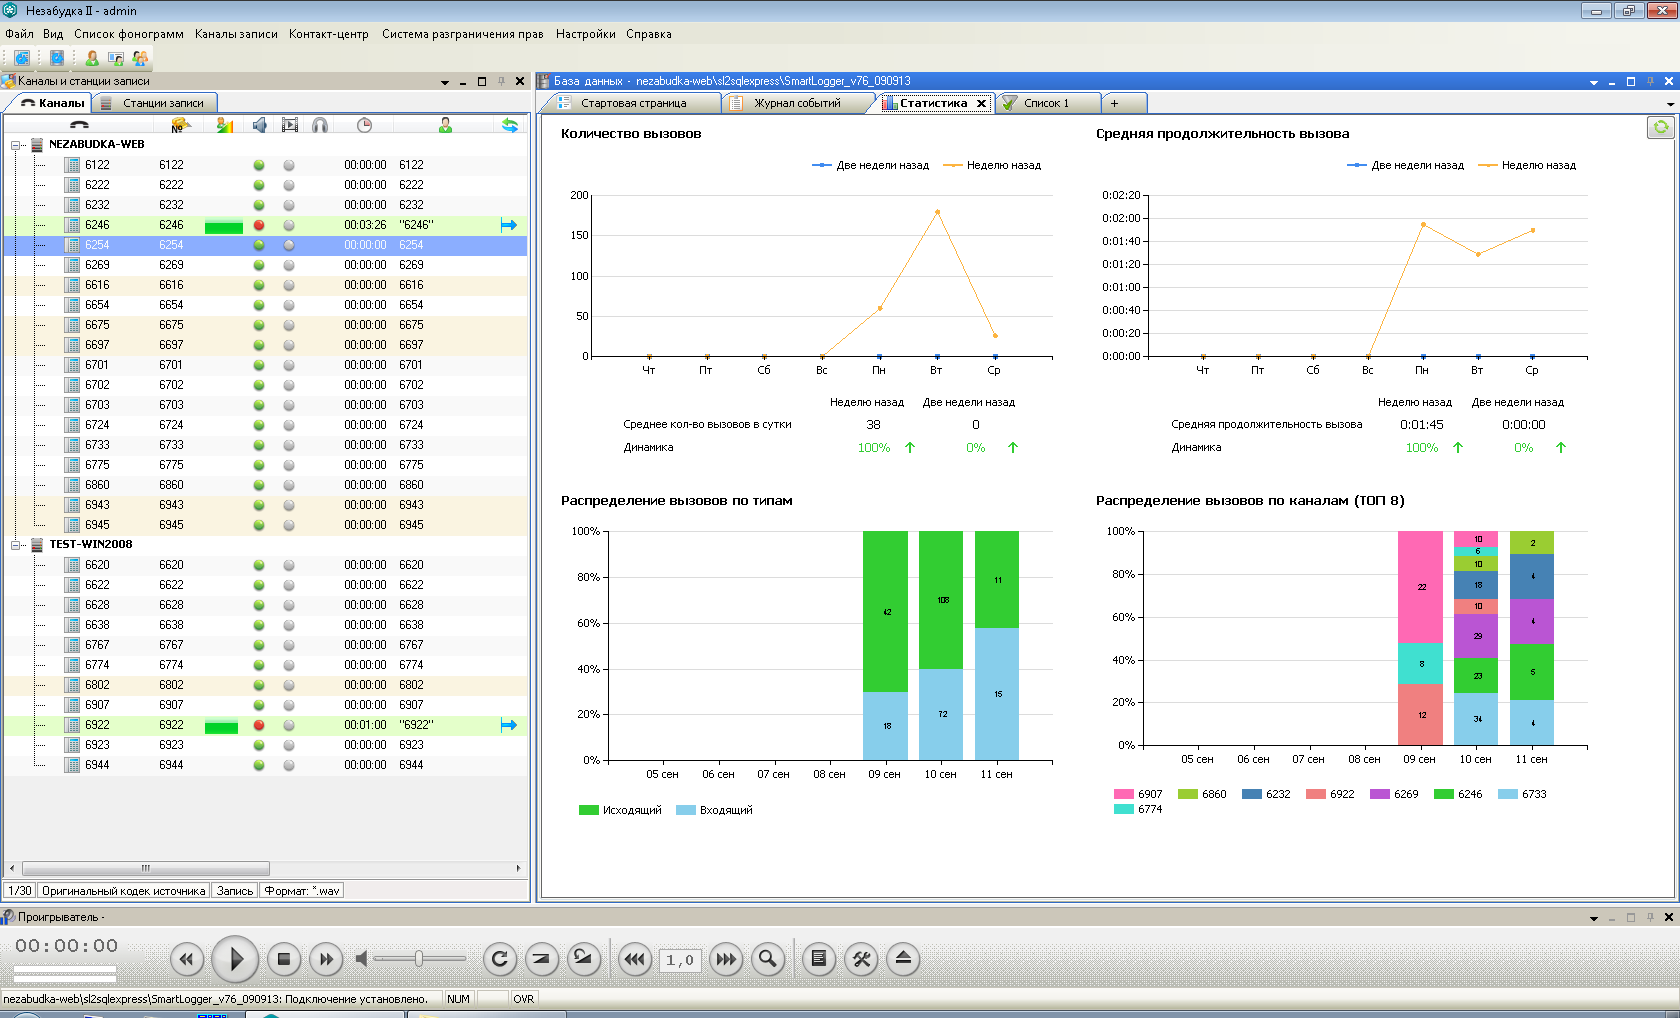Toggle green status indicator on row 6616

point(259,285)
